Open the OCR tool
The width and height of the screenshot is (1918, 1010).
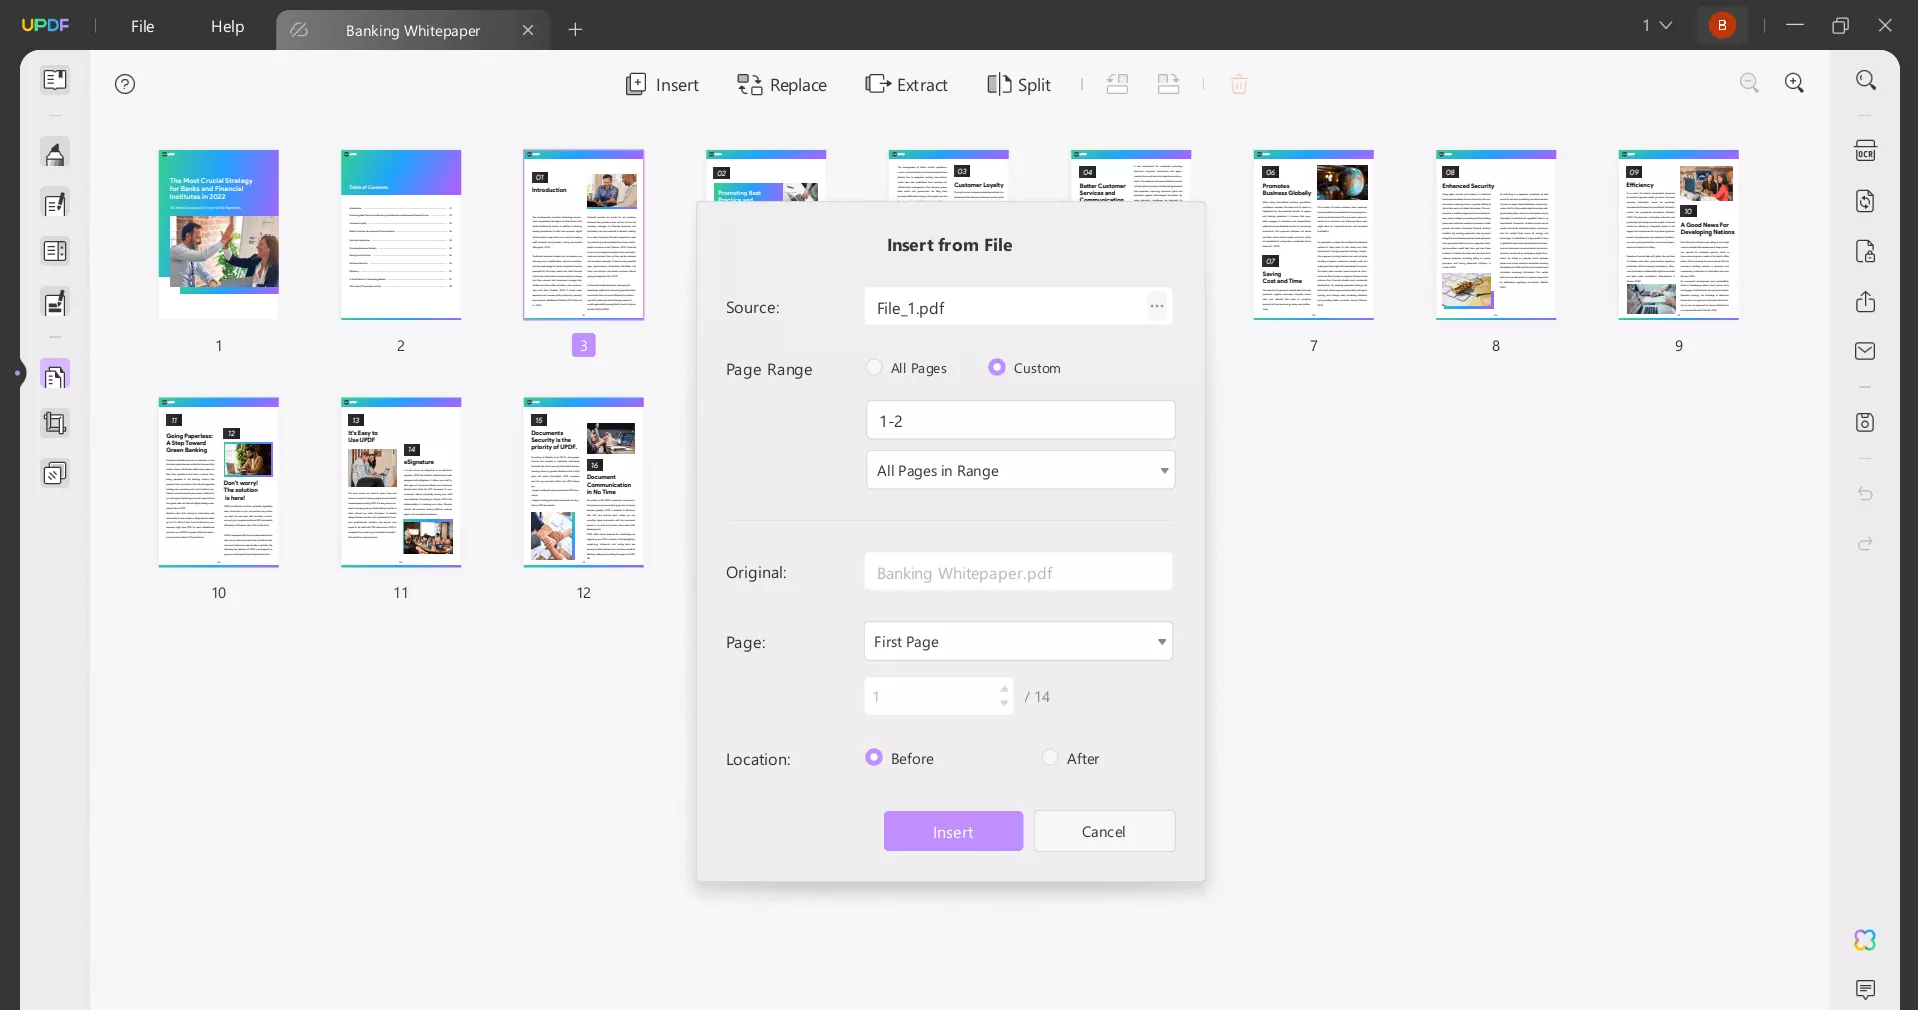(x=1866, y=150)
